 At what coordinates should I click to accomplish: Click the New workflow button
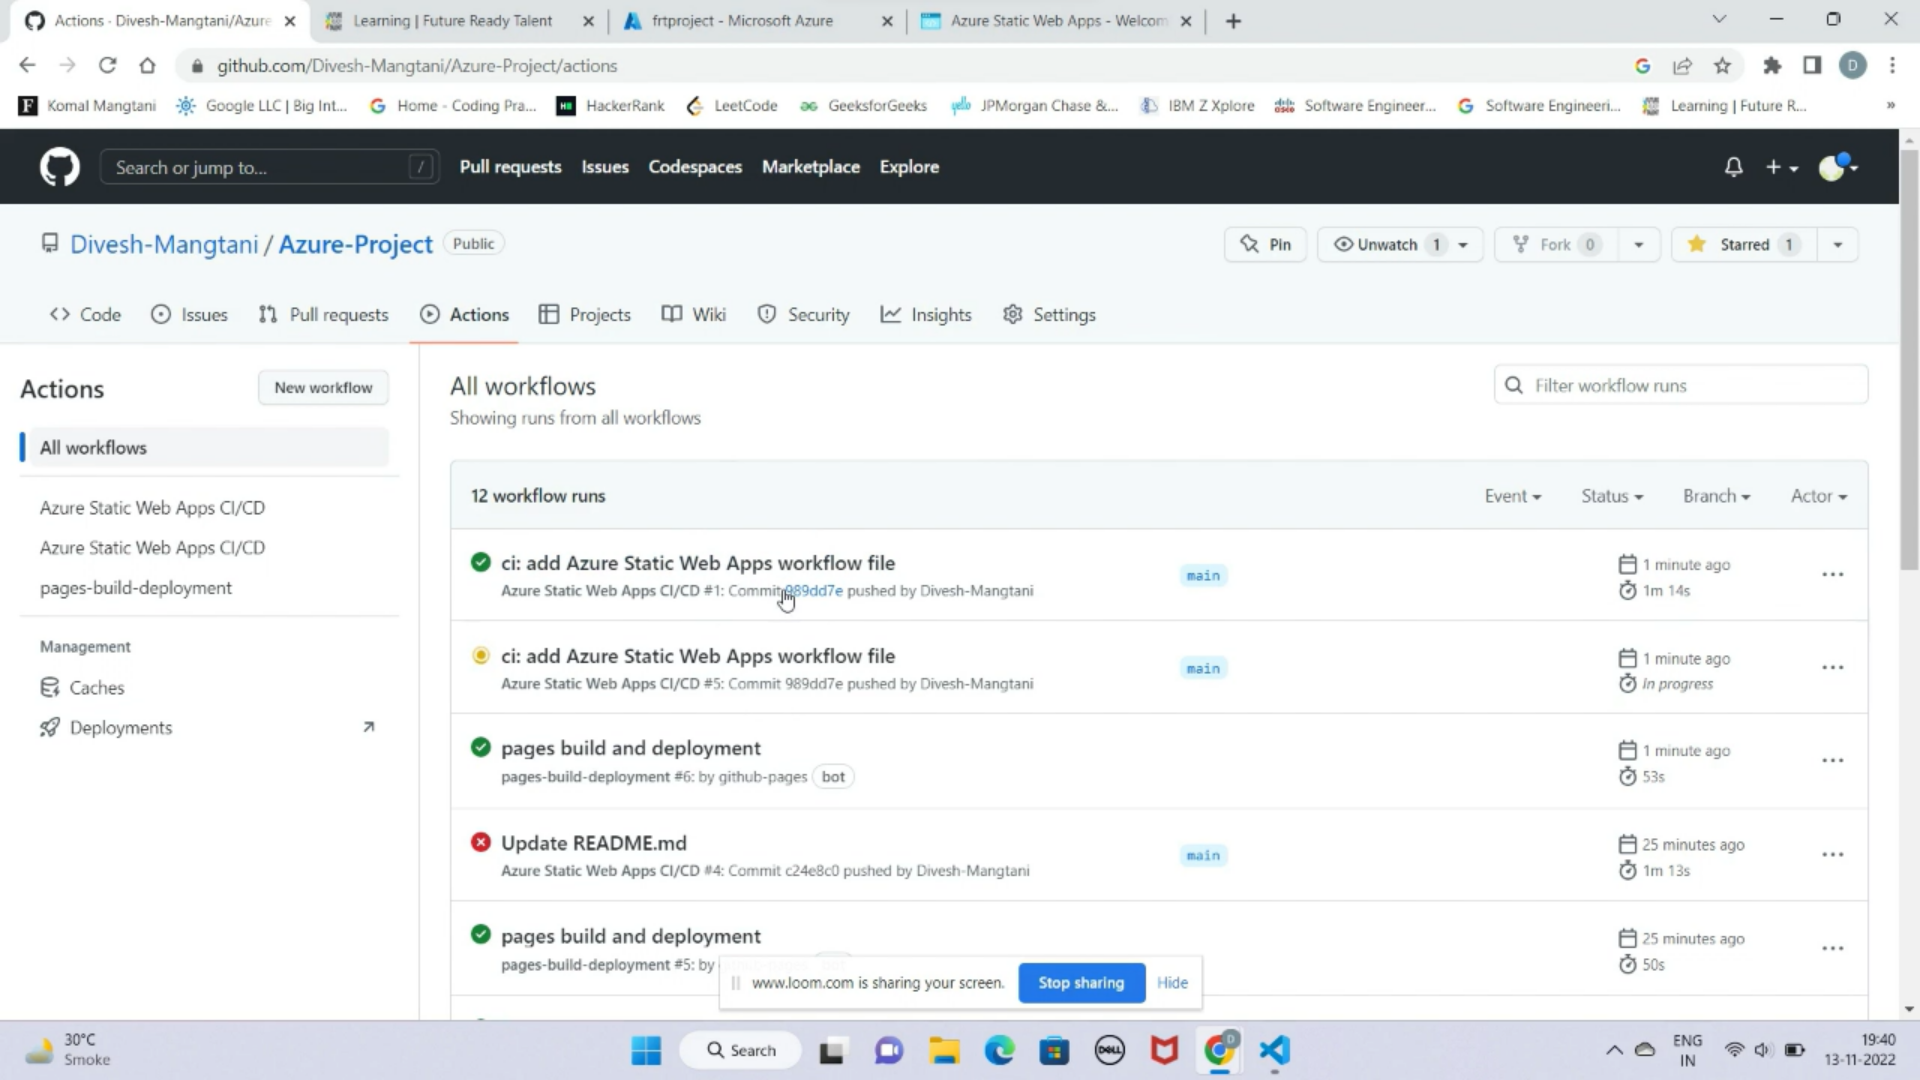(x=322, y=387)
